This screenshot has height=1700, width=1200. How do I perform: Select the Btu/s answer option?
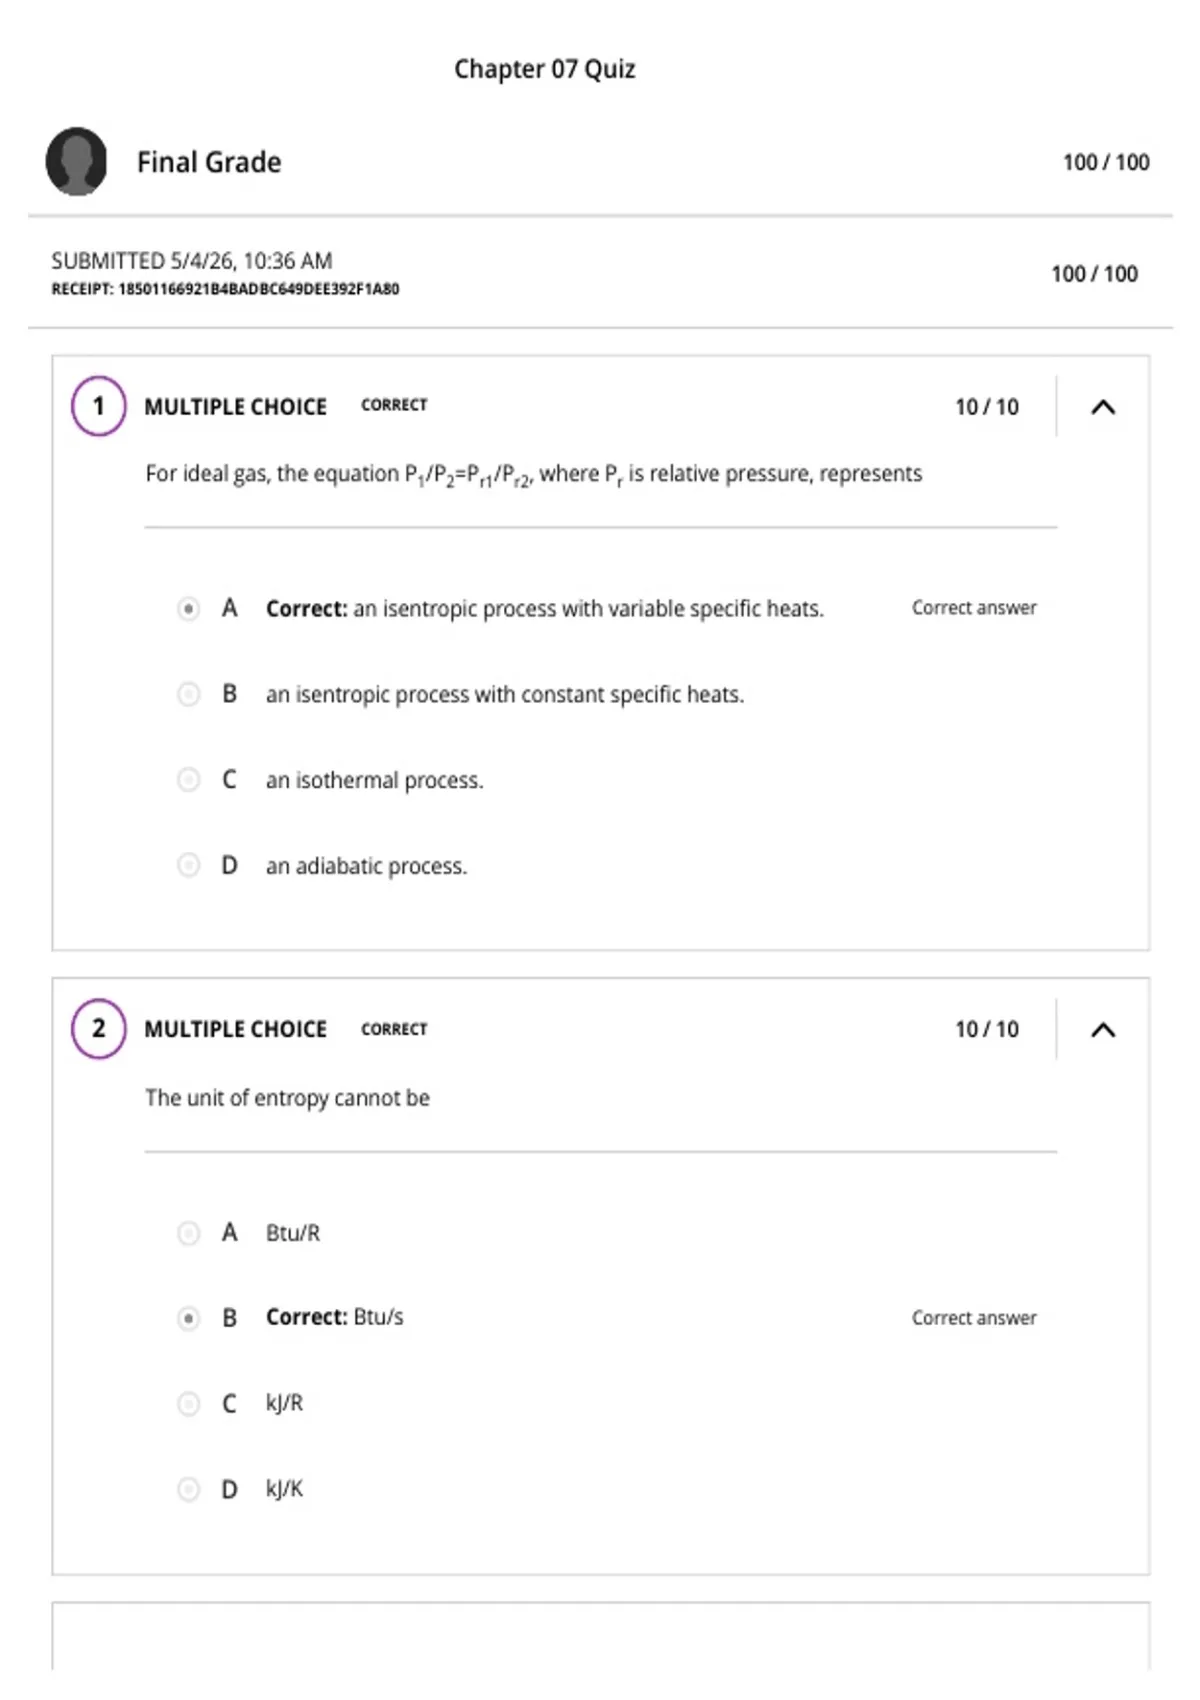pyautogui.click(x=188, y=1318)
